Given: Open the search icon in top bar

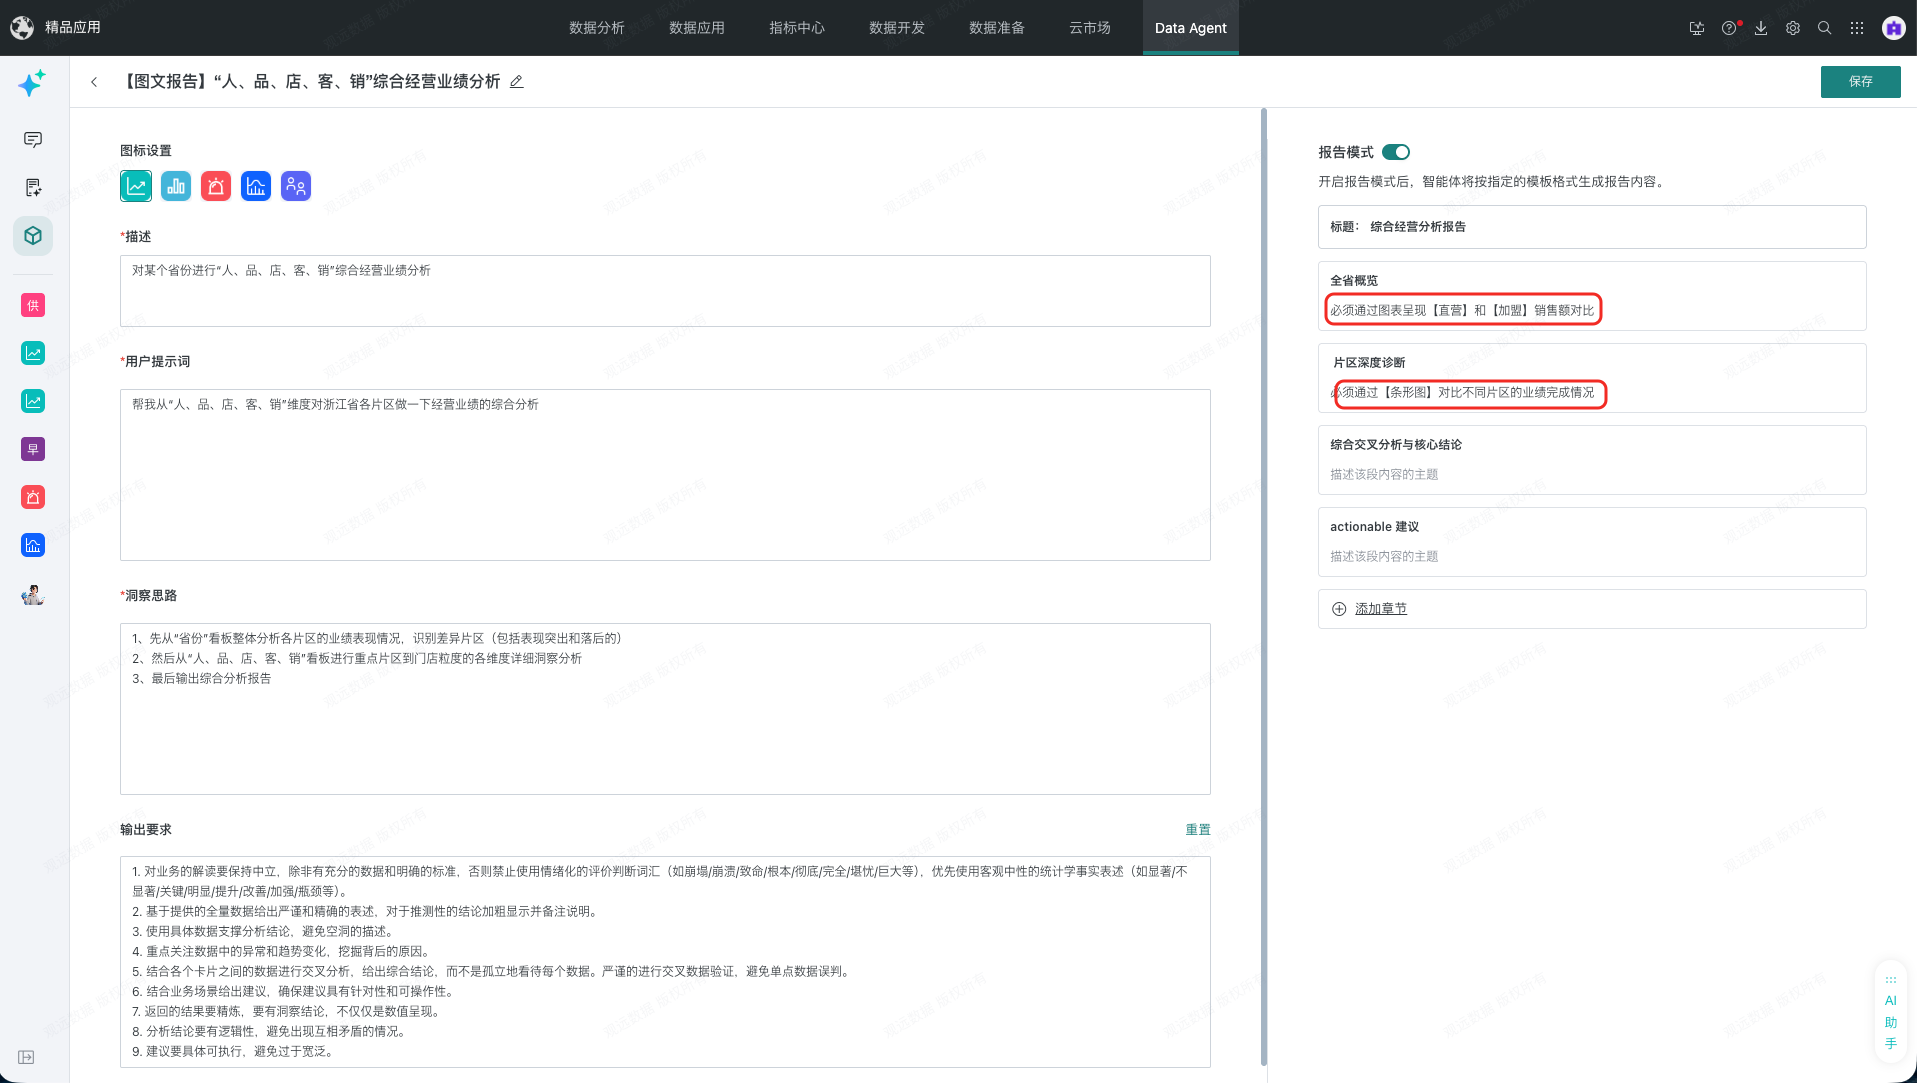Looking at the screenshot, I should point(1825,28).
